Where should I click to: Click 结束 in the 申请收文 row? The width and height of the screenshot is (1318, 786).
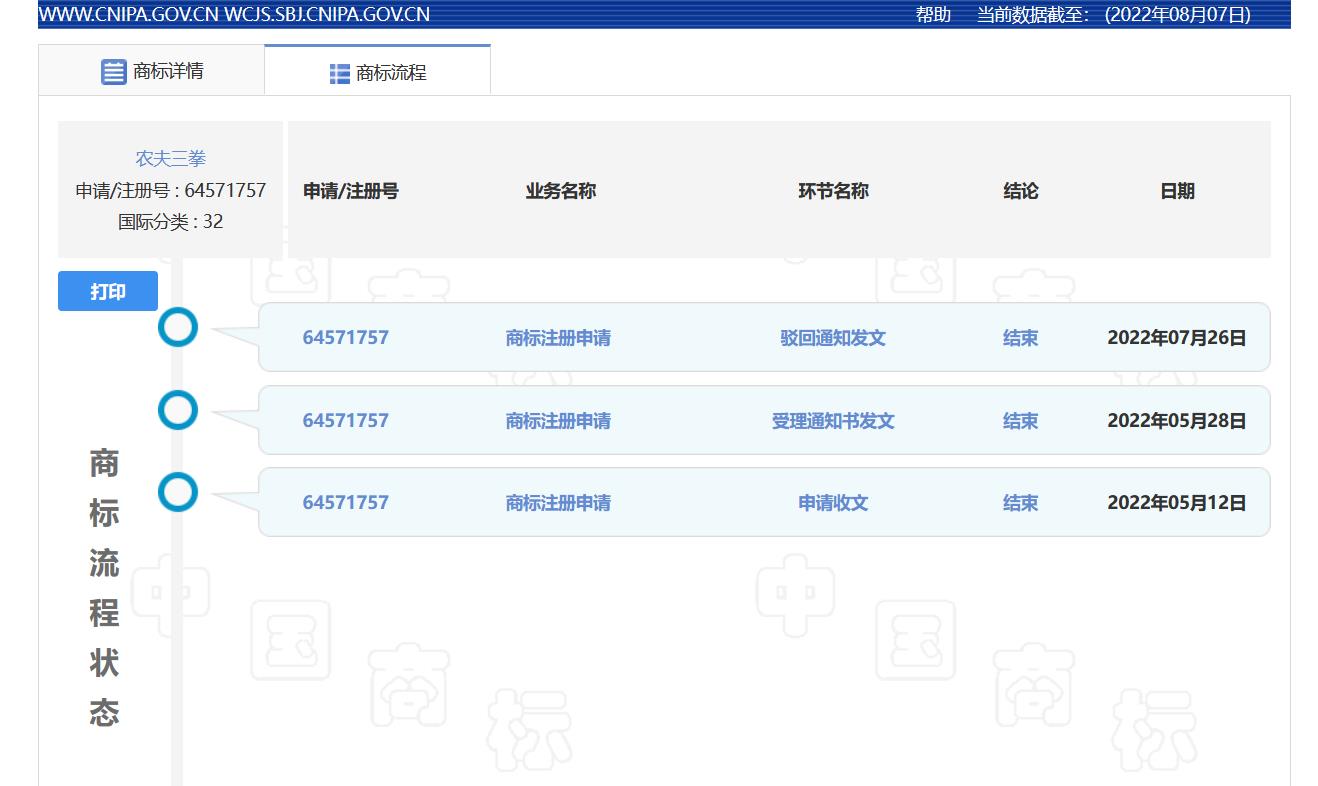(x=1020, y=503)
